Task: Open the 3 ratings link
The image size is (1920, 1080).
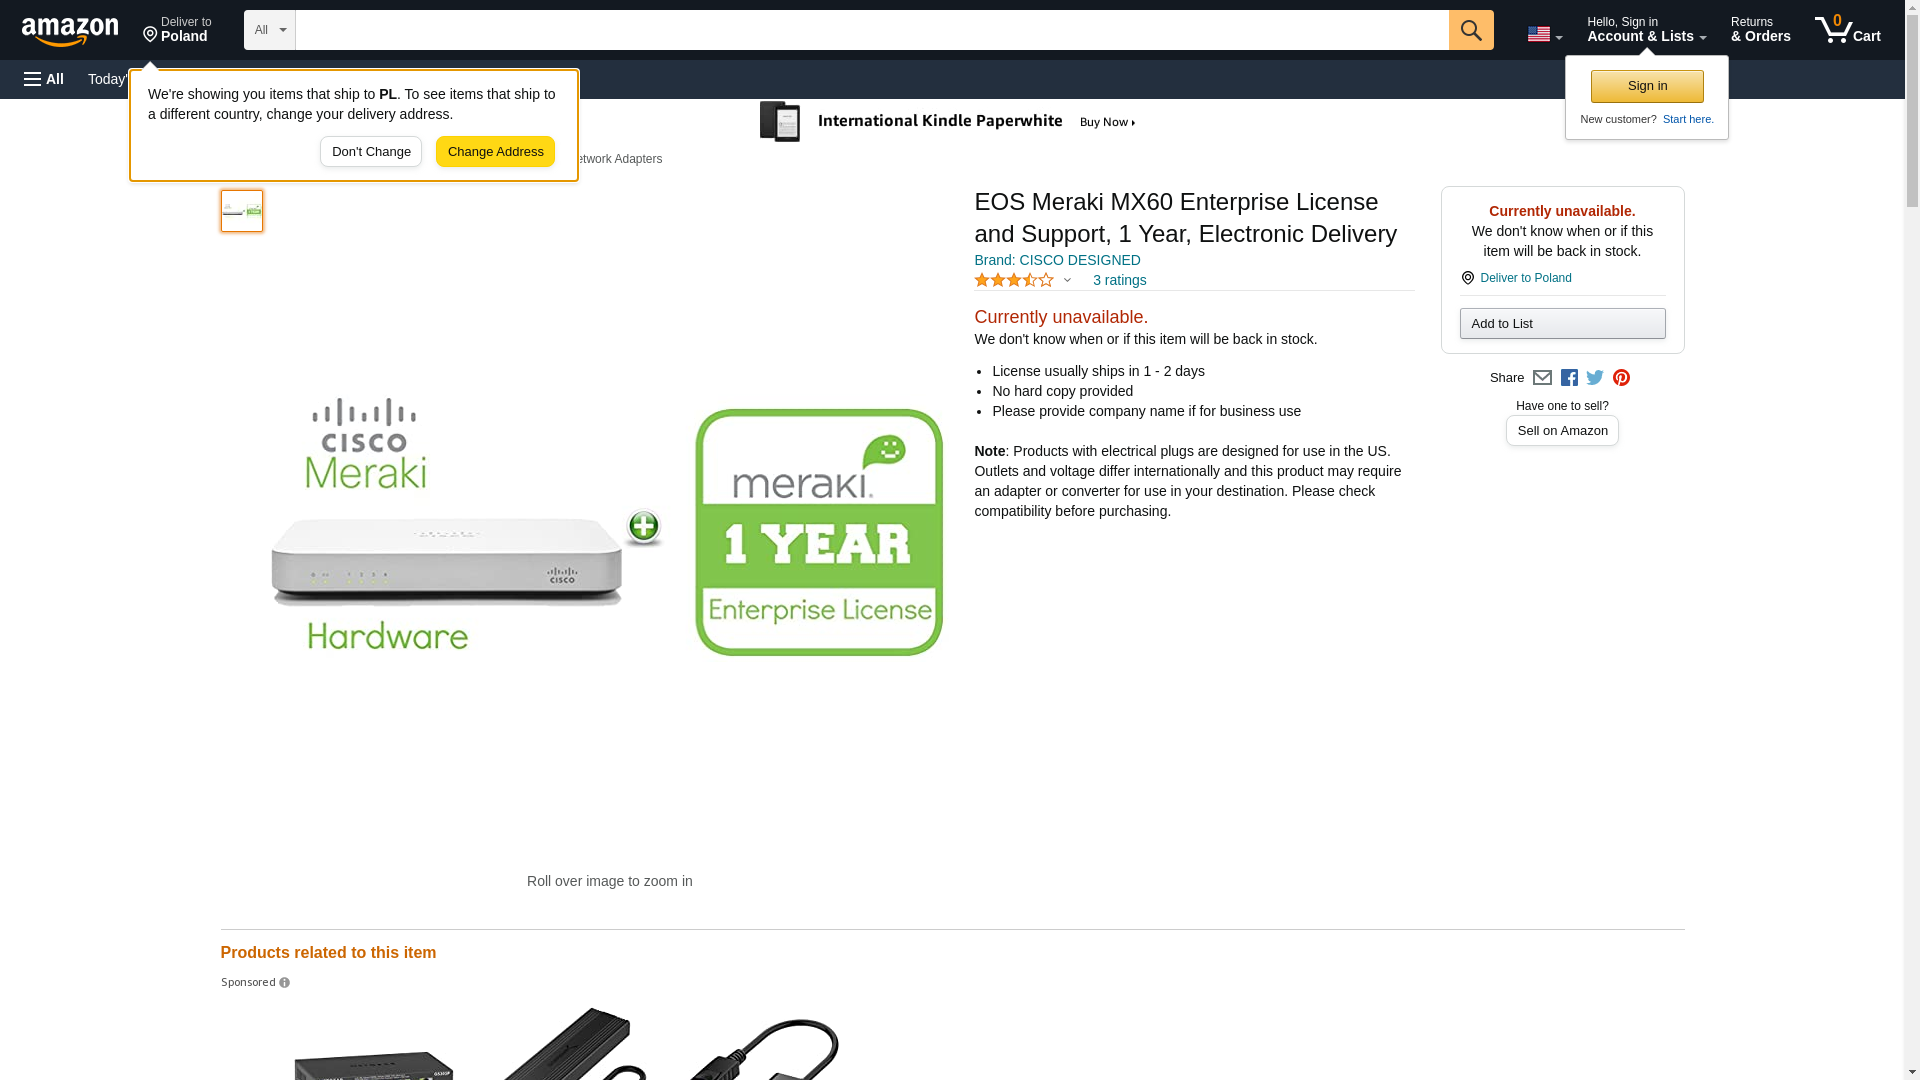Action: (1119, 281)
